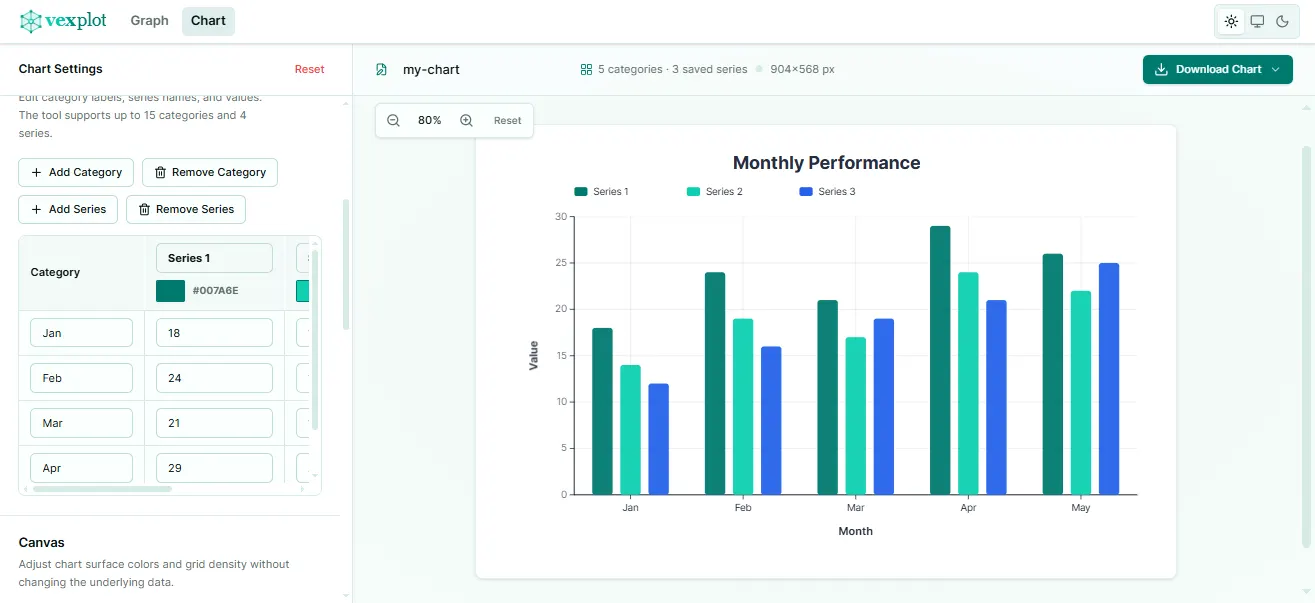Click the Jan category input field

pyautogui.click(x=81, y=333)
